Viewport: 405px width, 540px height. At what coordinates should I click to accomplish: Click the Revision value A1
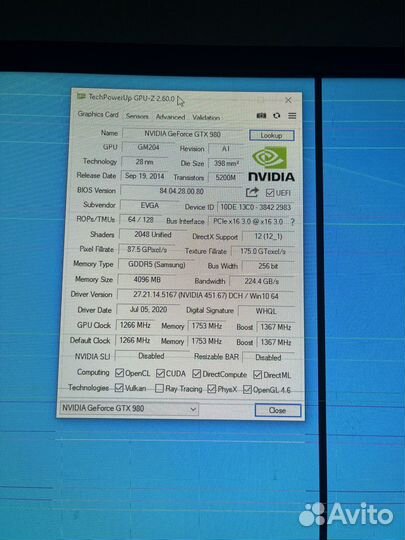coord(226,149)
